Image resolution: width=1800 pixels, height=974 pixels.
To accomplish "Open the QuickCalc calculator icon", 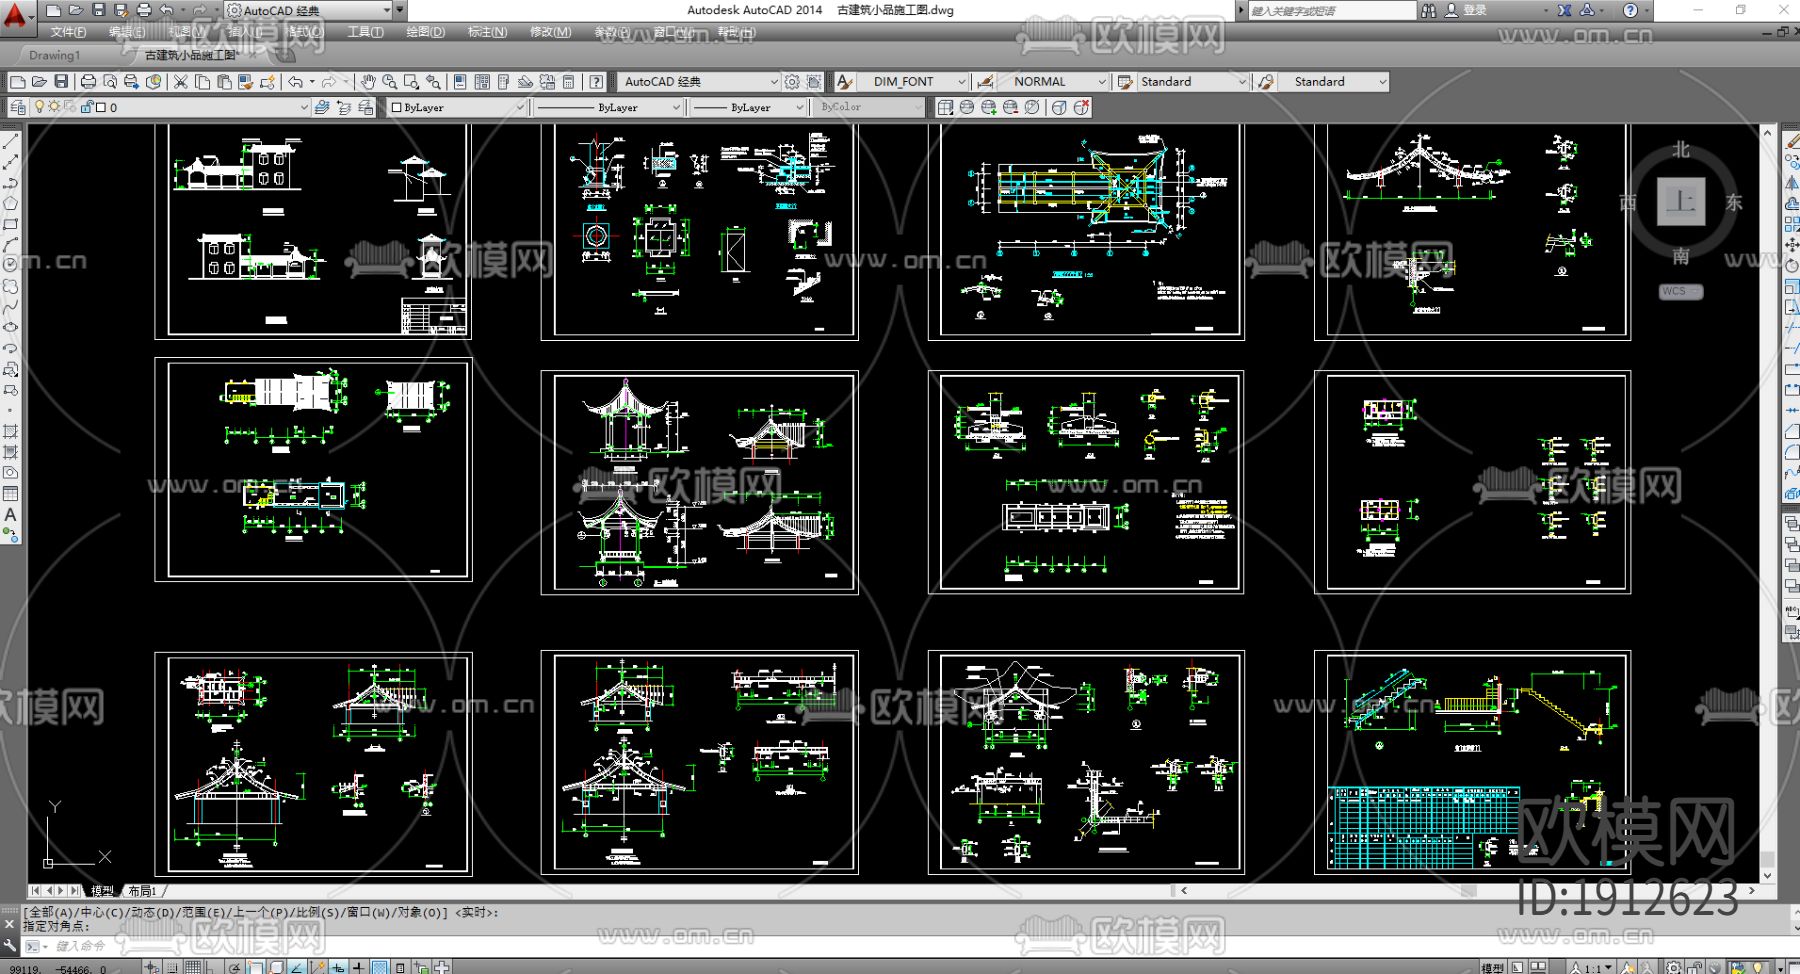I will pos(569,82).
